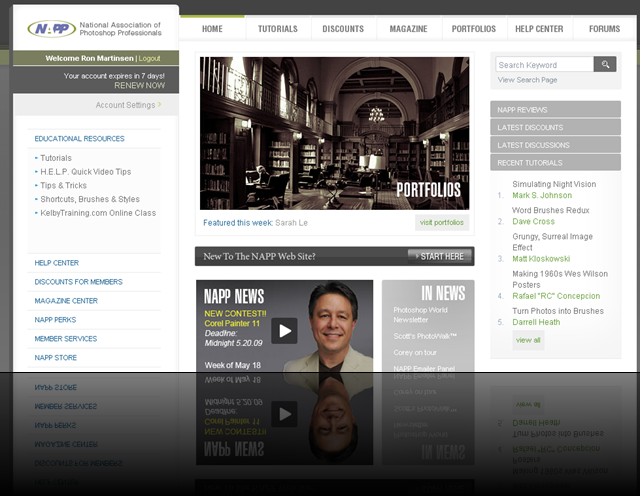
Task: Open Grungy, Surreal Image Effect tutorial
Action: pos(552,242)
